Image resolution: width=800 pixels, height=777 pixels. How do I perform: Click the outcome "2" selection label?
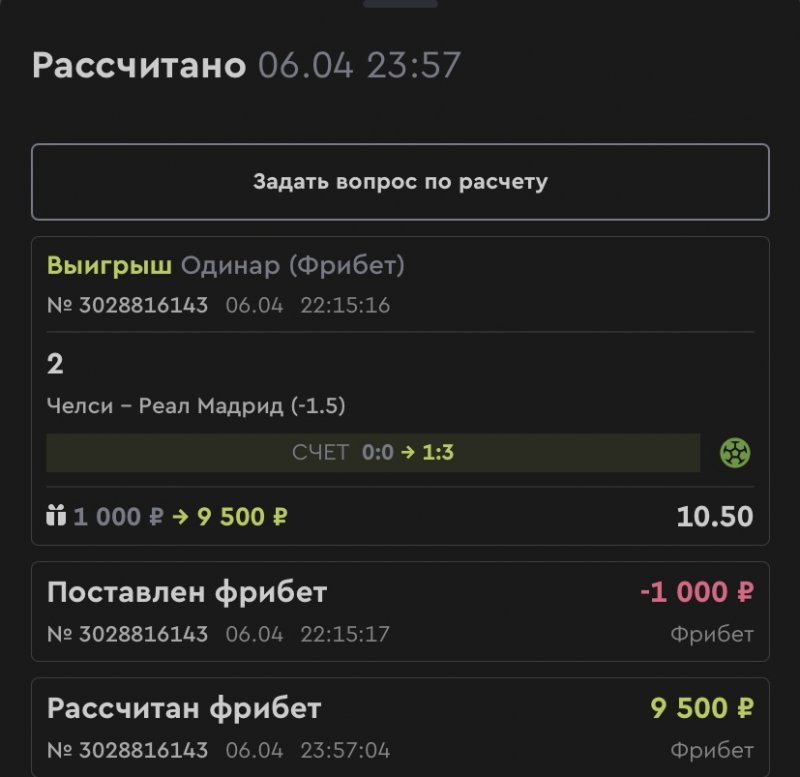pyautogui.click(x=55, y=364)
